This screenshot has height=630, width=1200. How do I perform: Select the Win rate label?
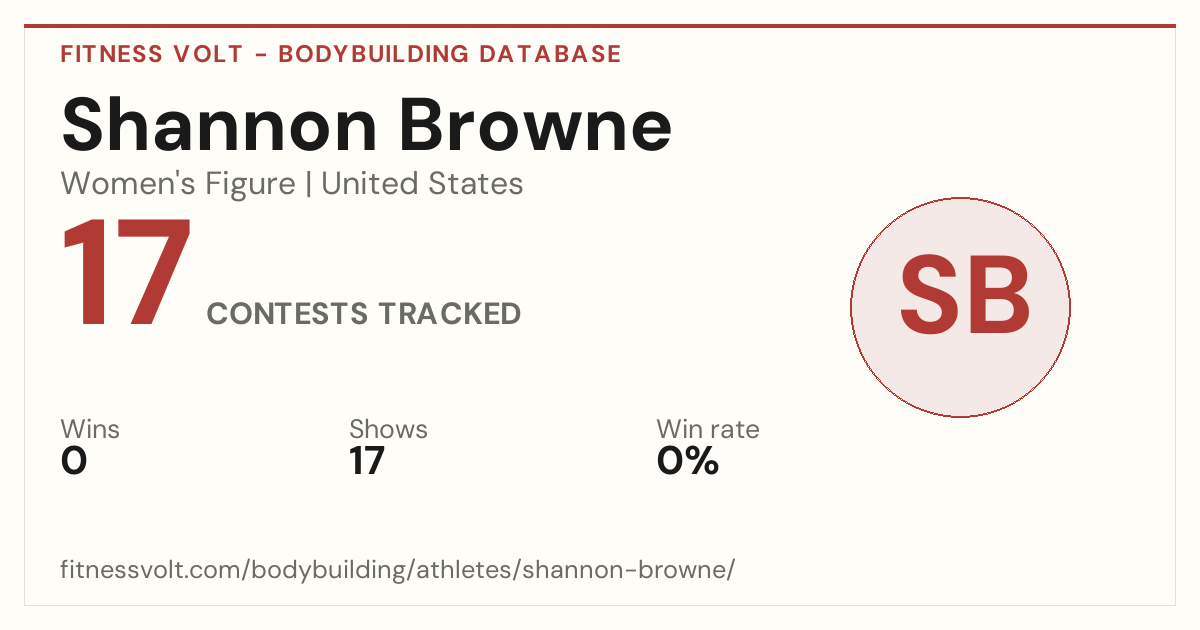(x=708, y=429)
